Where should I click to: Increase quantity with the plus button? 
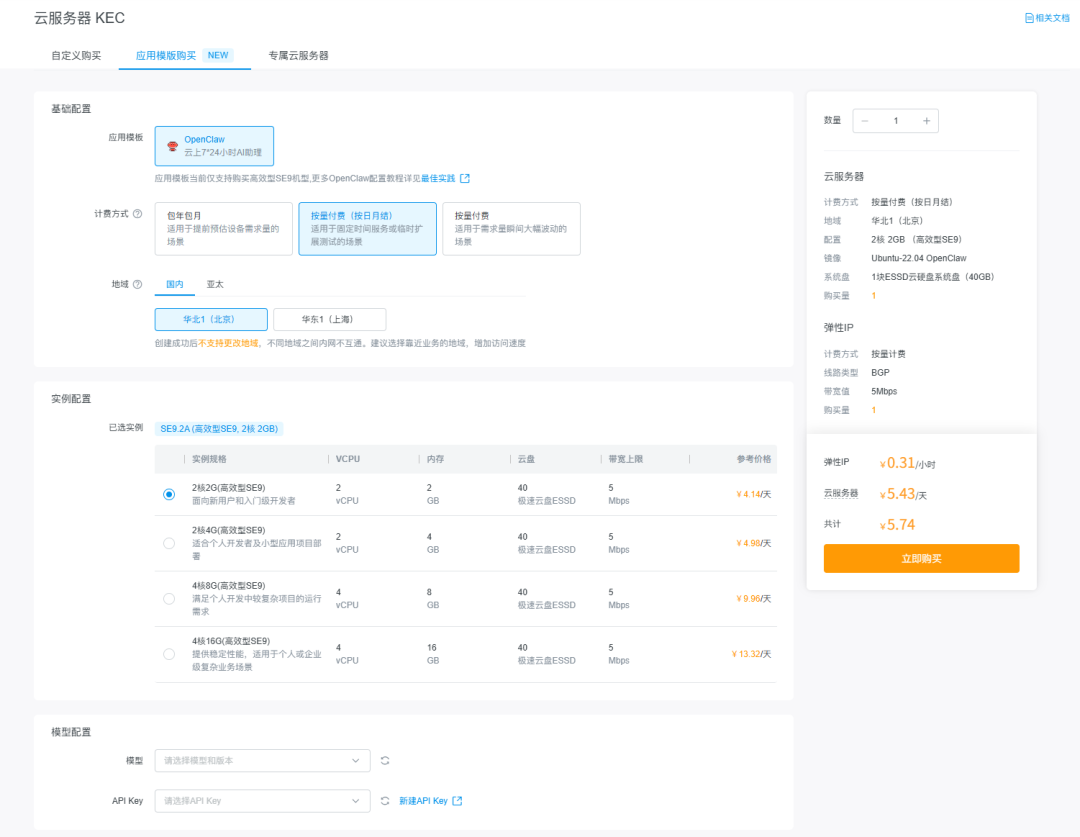tap(926, 121)
